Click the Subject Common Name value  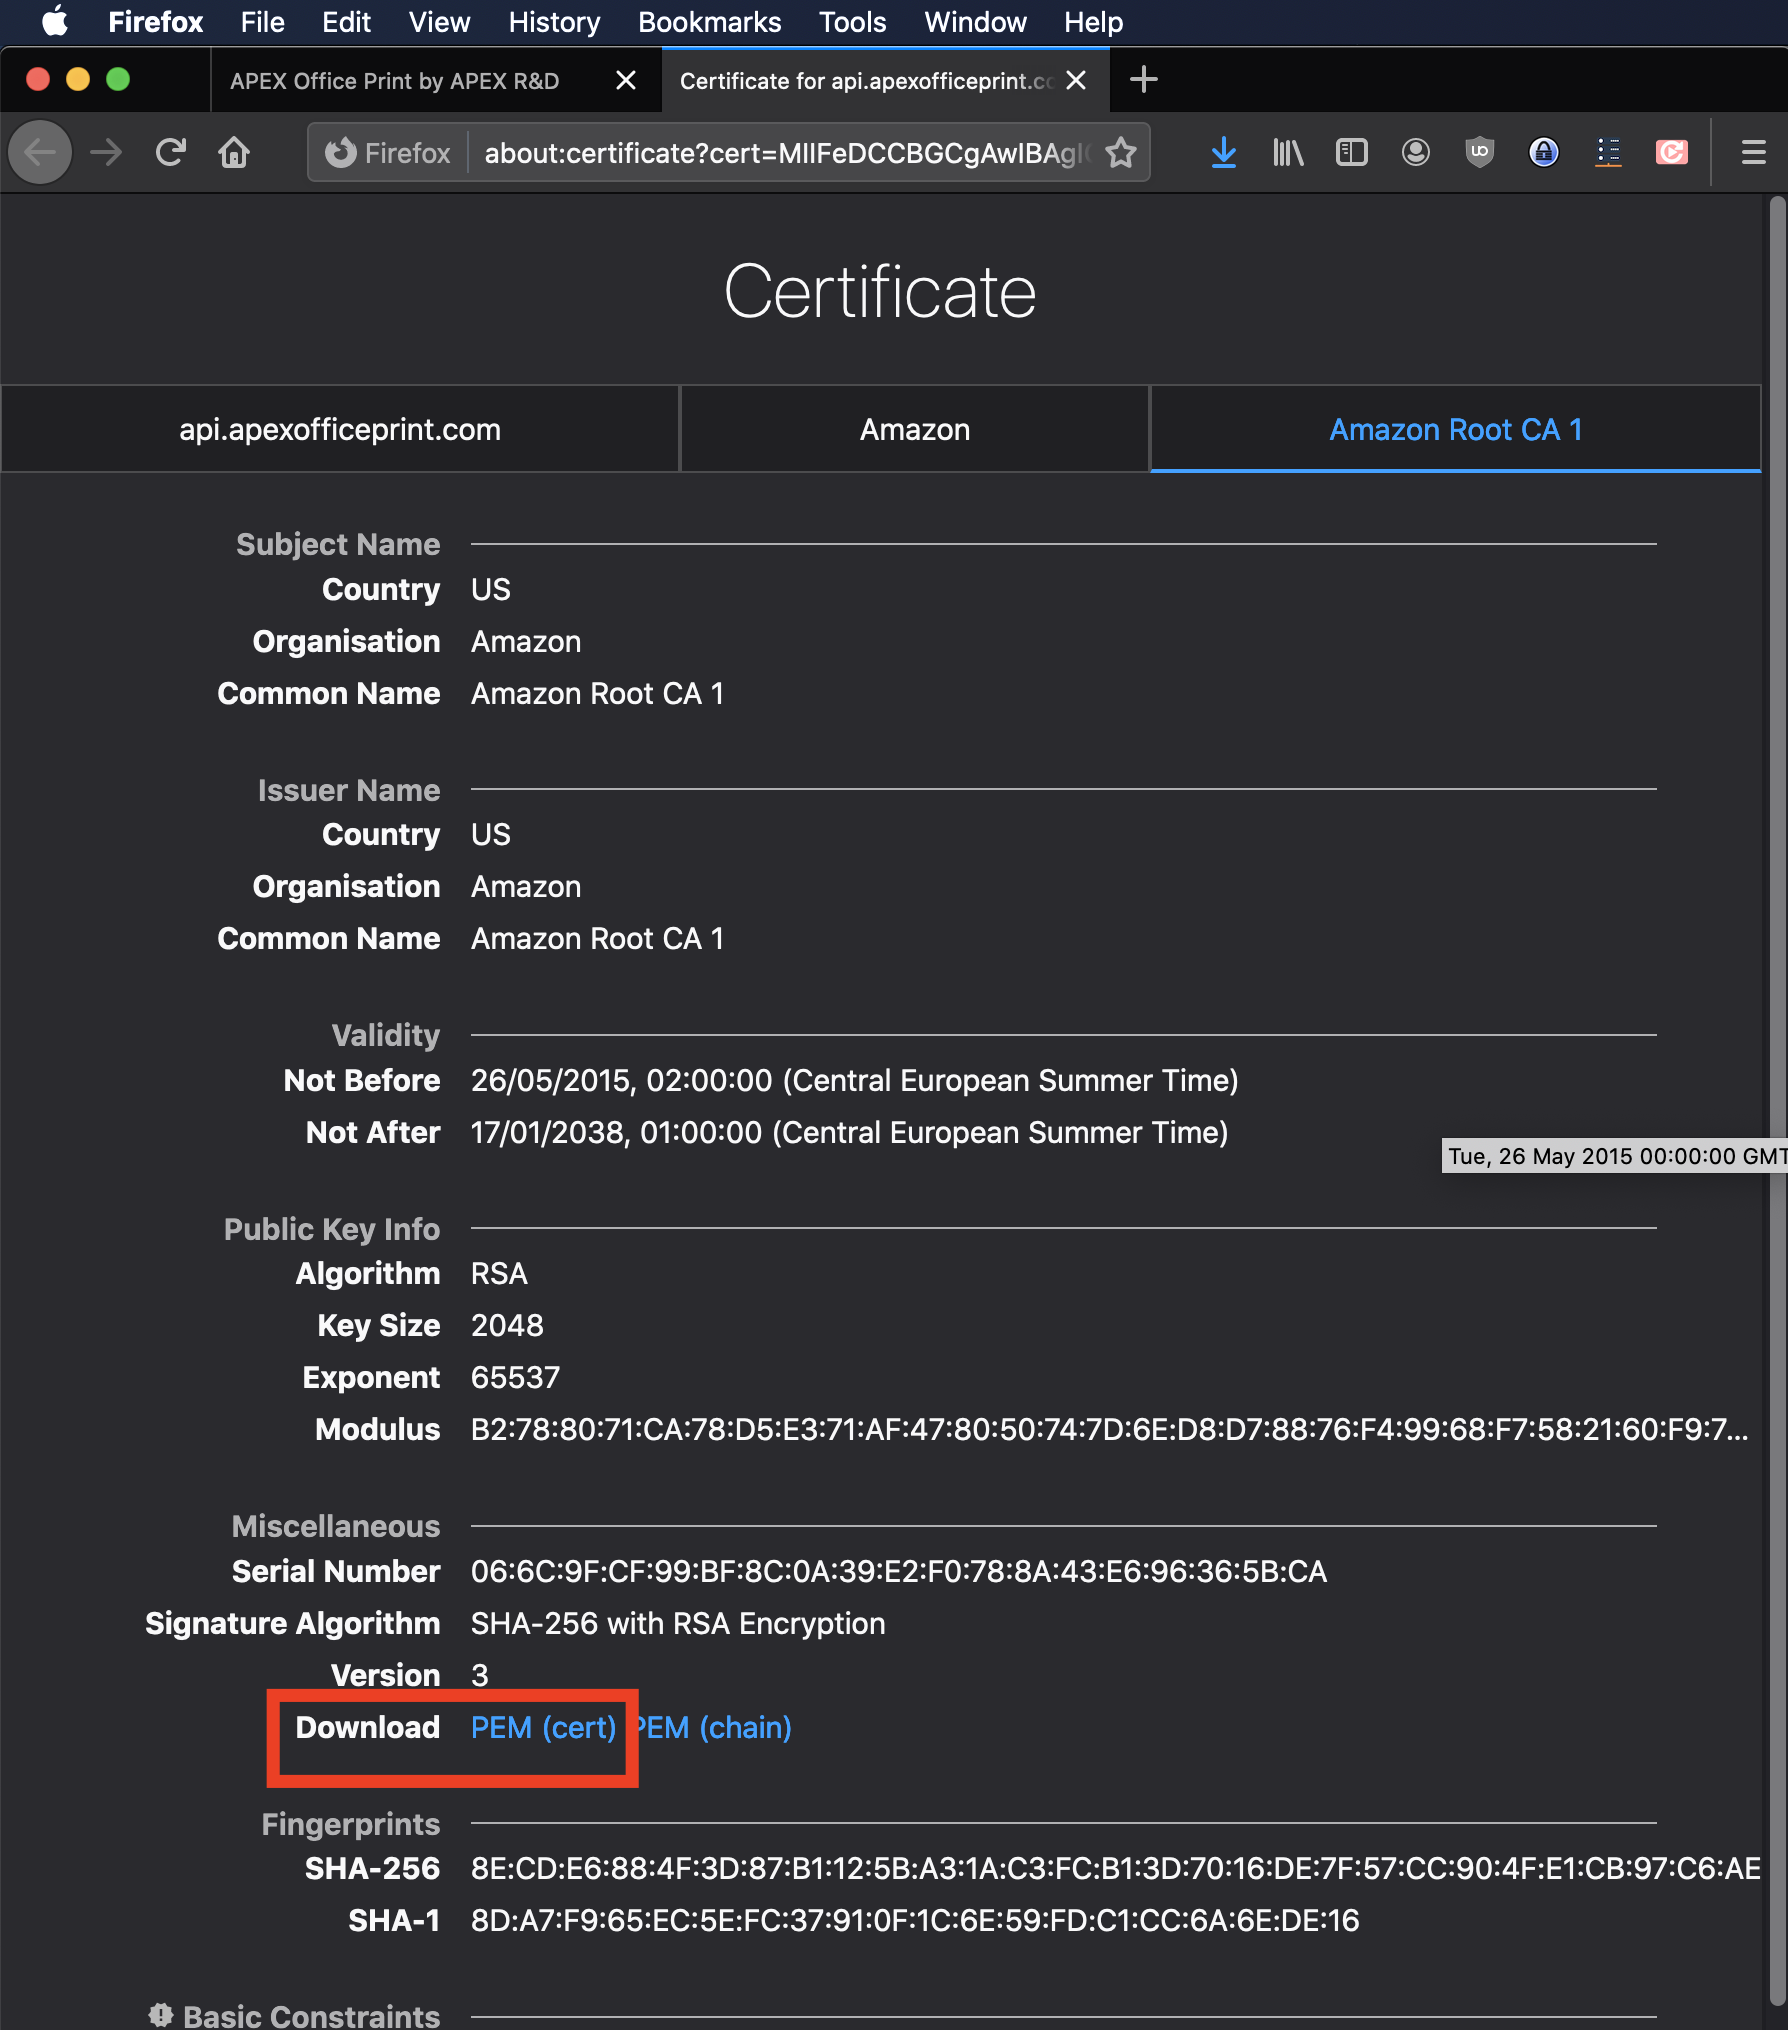597,693
